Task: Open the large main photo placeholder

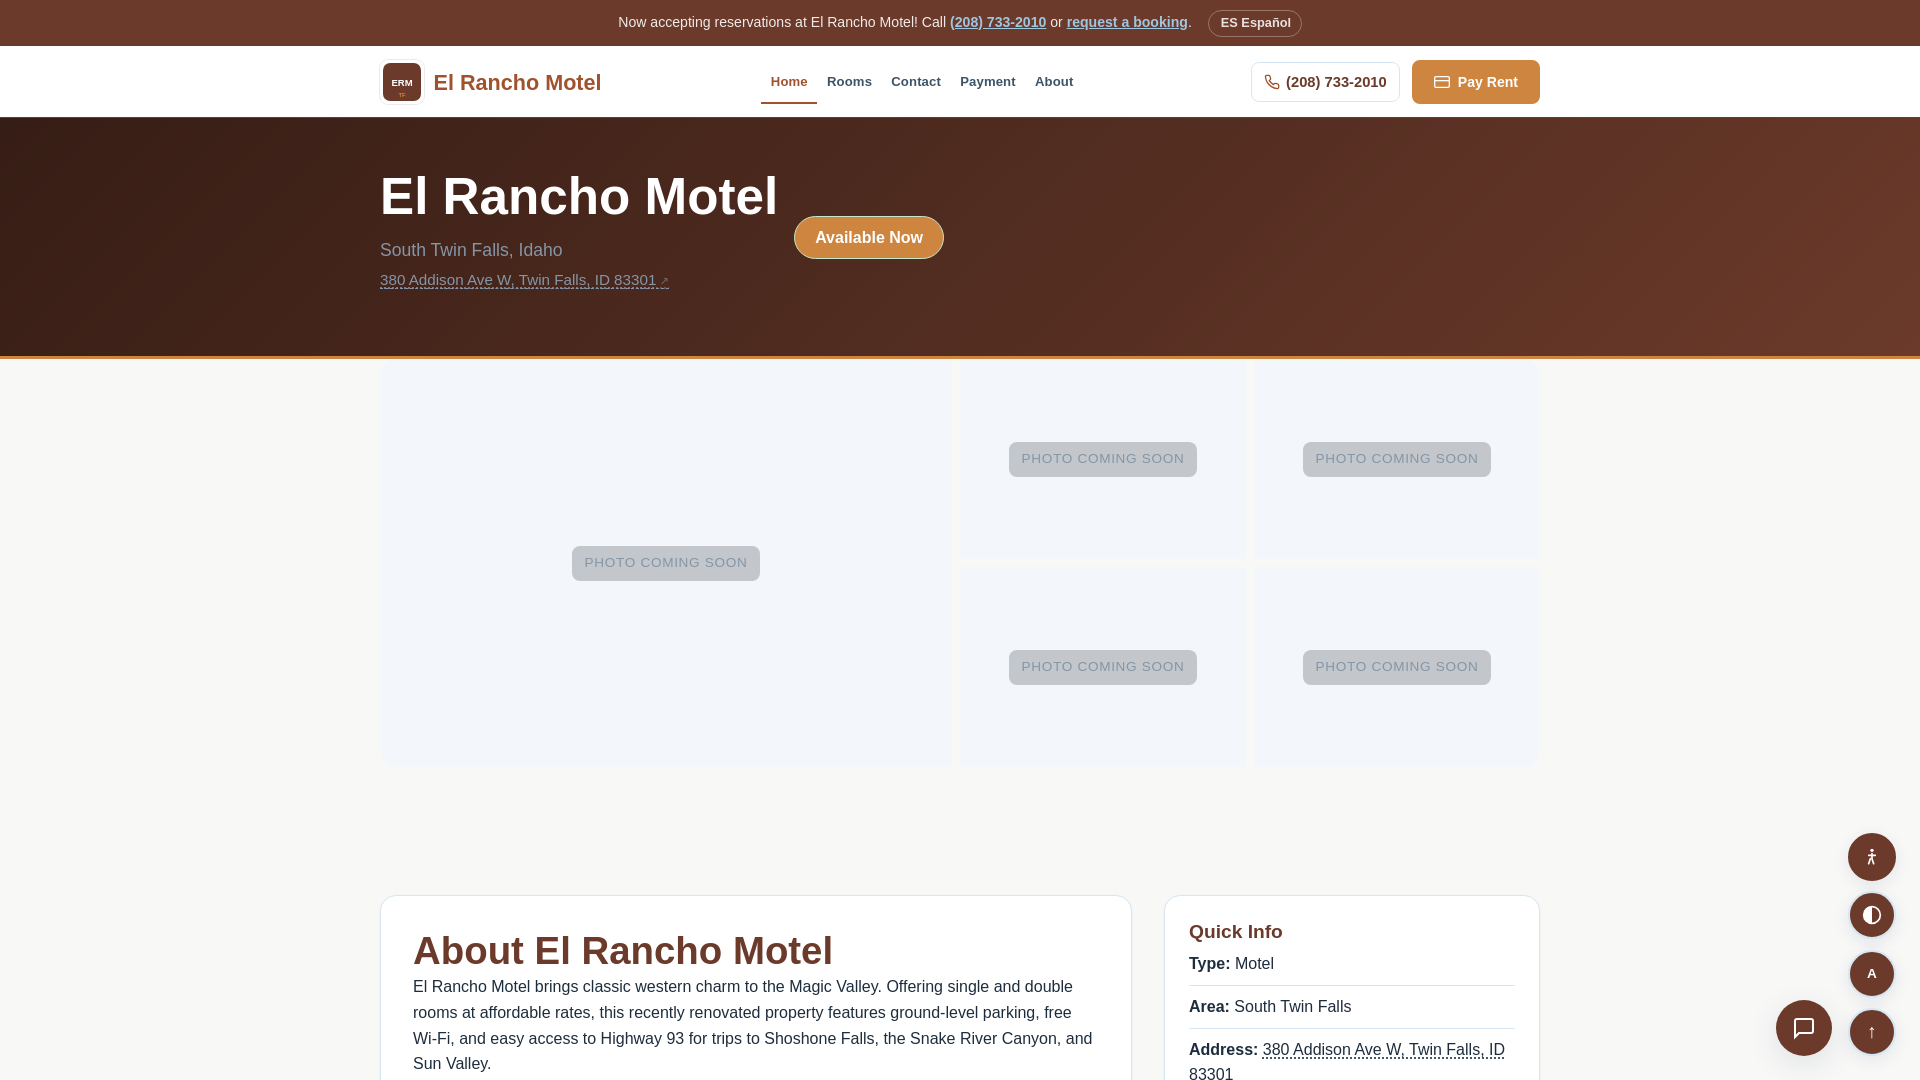Action: point(666,564)
